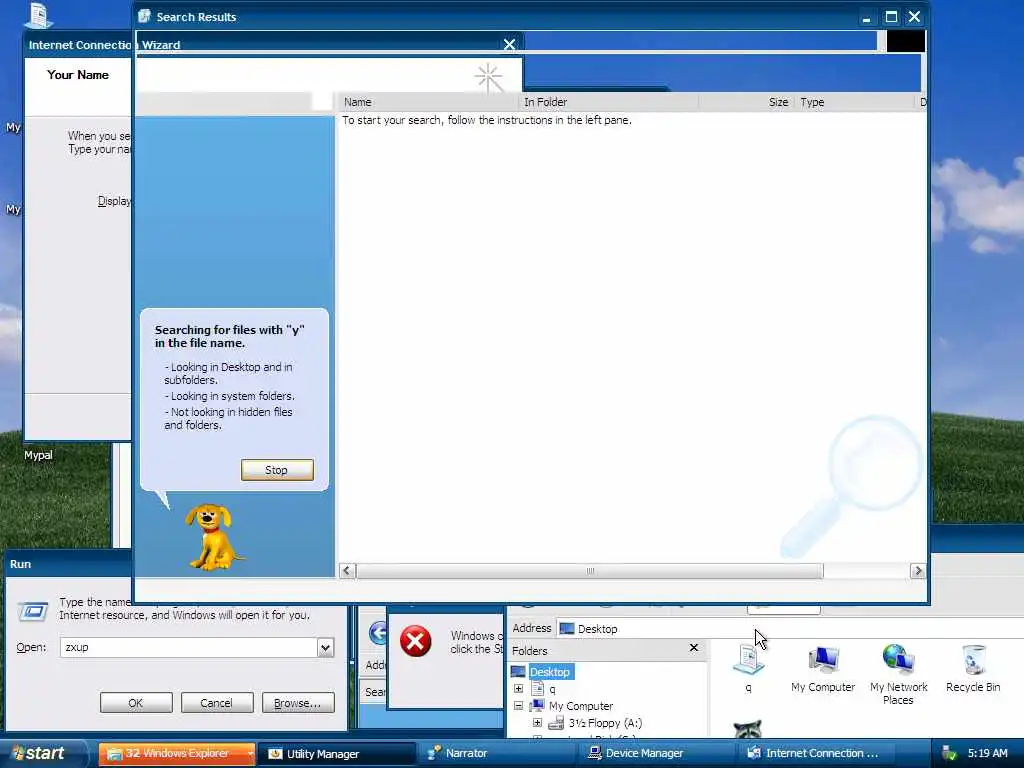The width and height of the screenshot is (1024, 768).
Task: Close the Folders pane with its X
Action: (x=694, y=648)
